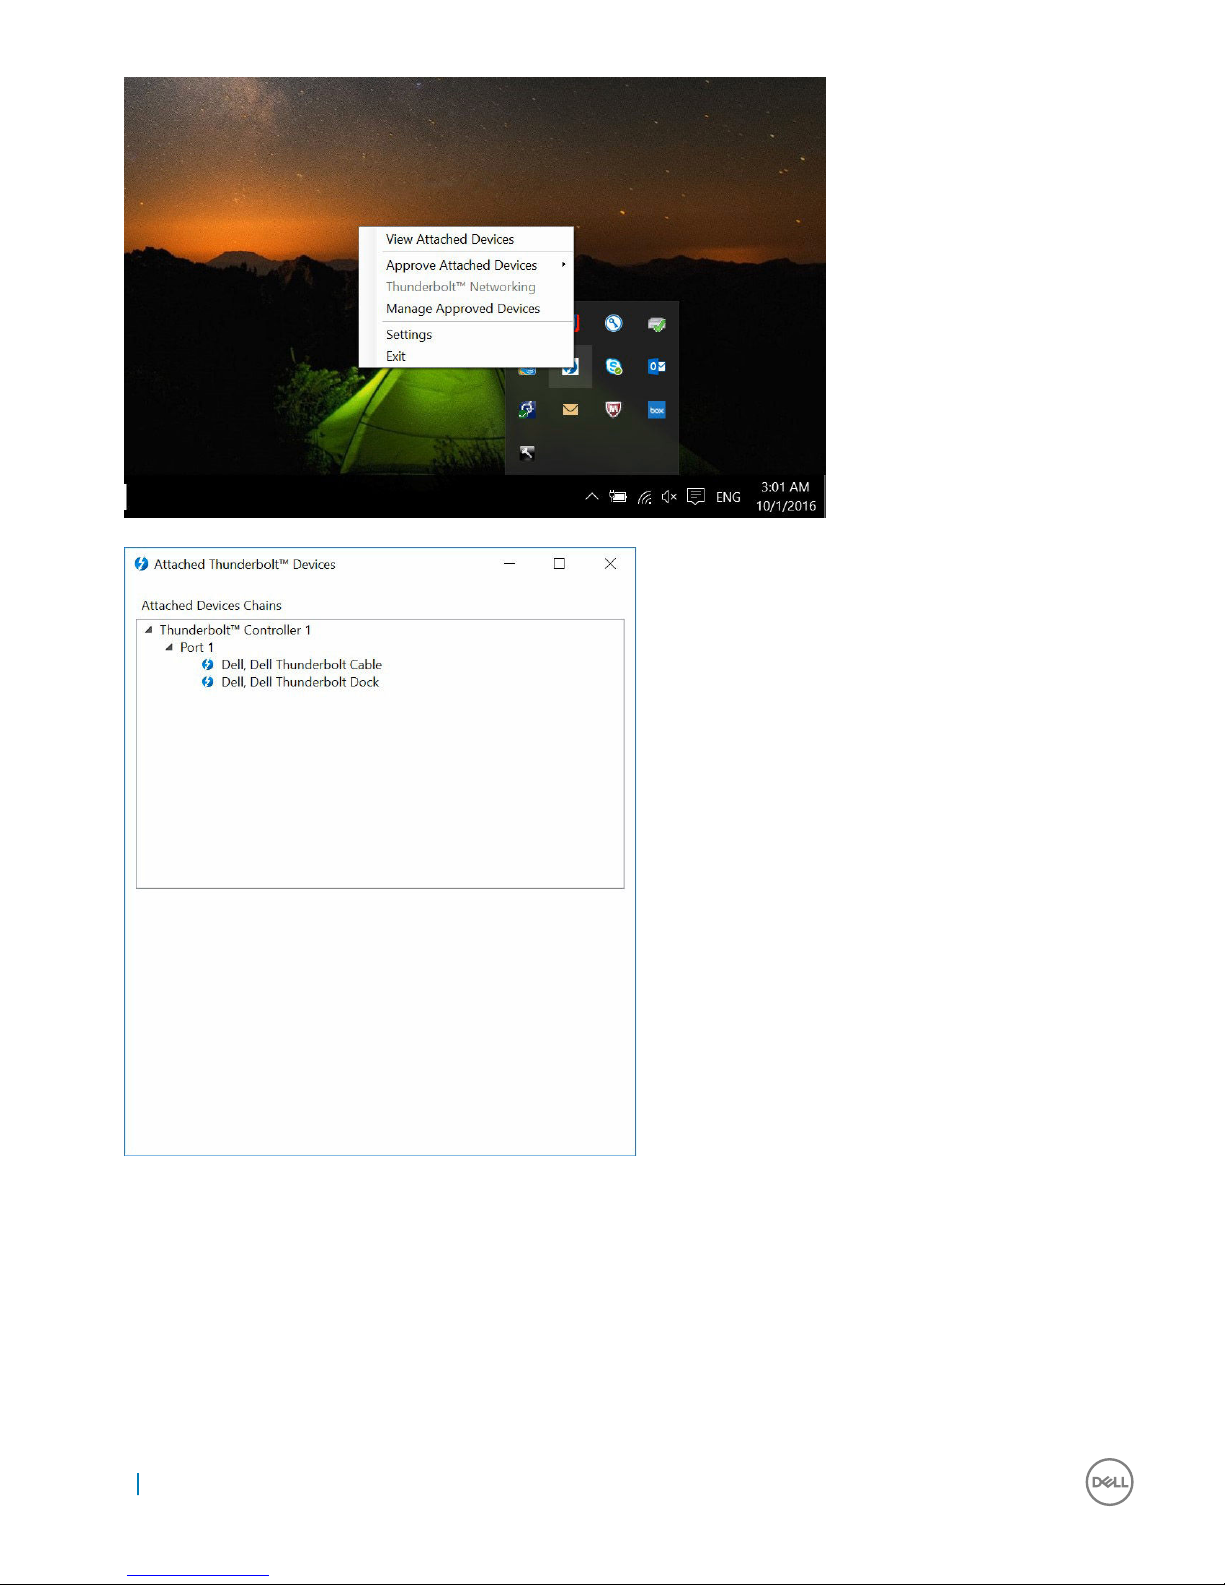1225x1585 pixels.
Task: Open the Outlook tray icon
Action: [x=657, y=366]
